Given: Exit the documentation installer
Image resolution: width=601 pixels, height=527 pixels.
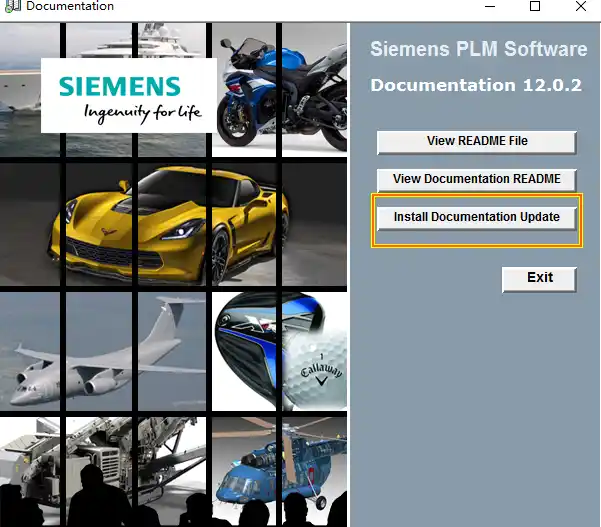Looking at the screenshot, I should [x=539, y=279].
